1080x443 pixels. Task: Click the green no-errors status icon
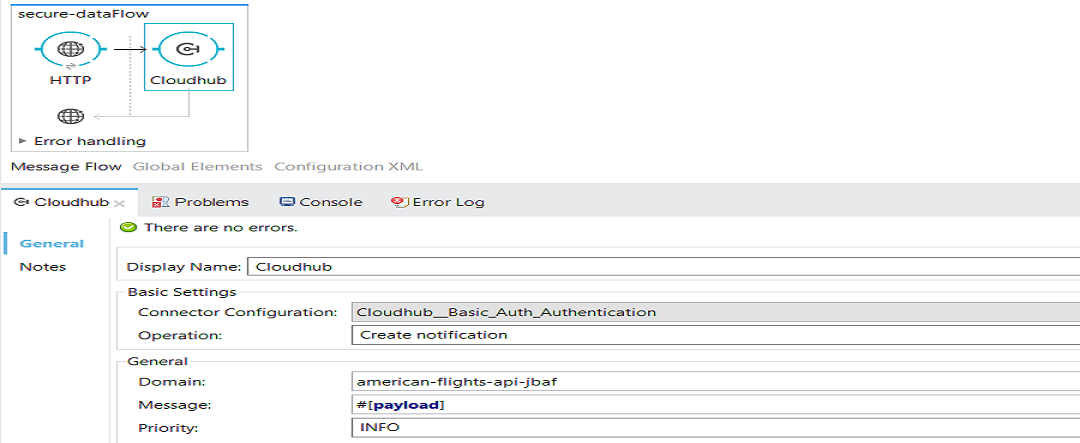(128, 227)
